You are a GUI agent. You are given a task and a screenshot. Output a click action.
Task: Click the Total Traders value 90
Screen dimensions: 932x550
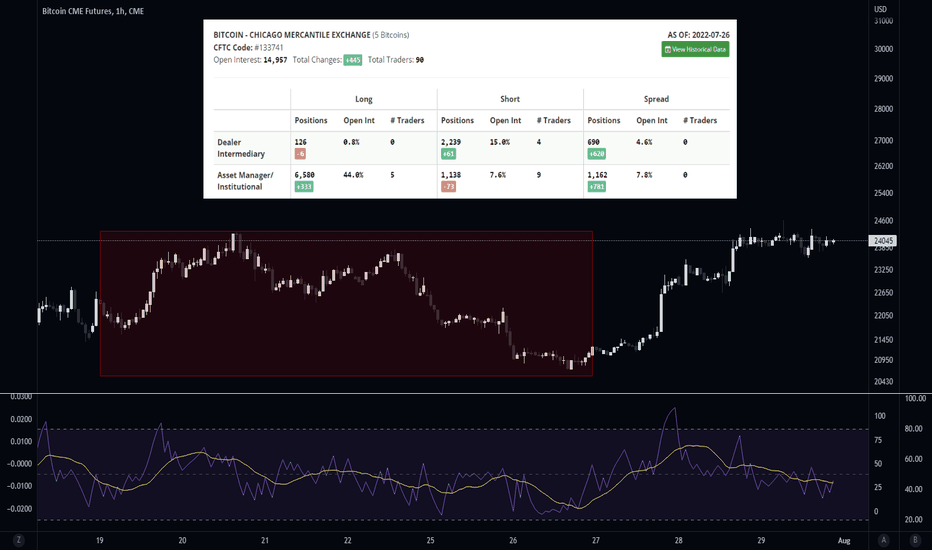(420, 60)
